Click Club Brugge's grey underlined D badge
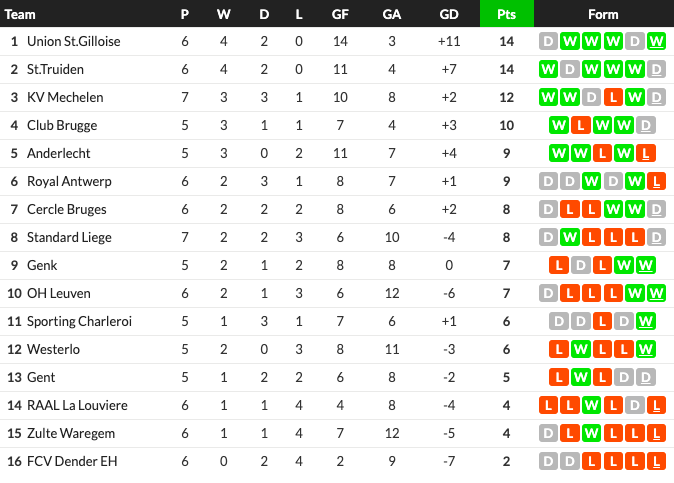The image size is (674, 483). point(646,125)
